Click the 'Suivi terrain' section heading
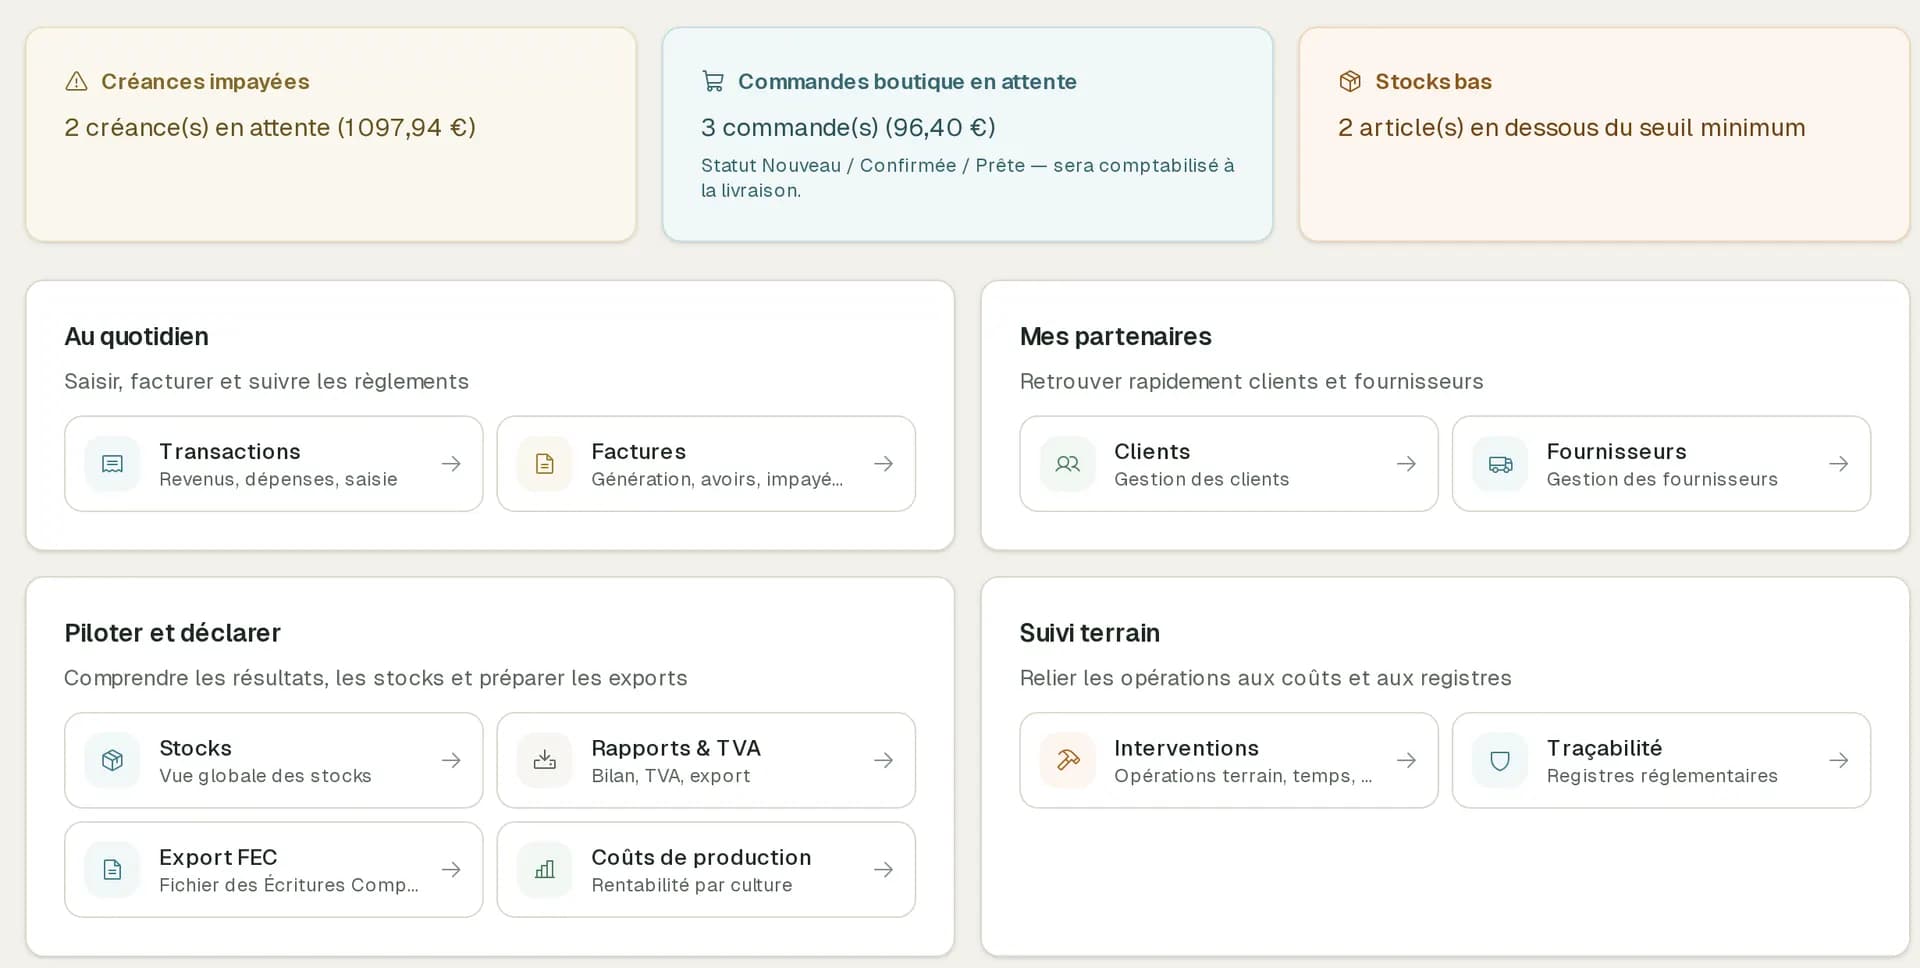Screen dimensions: 1920x968 click(x=1089, y=633)
